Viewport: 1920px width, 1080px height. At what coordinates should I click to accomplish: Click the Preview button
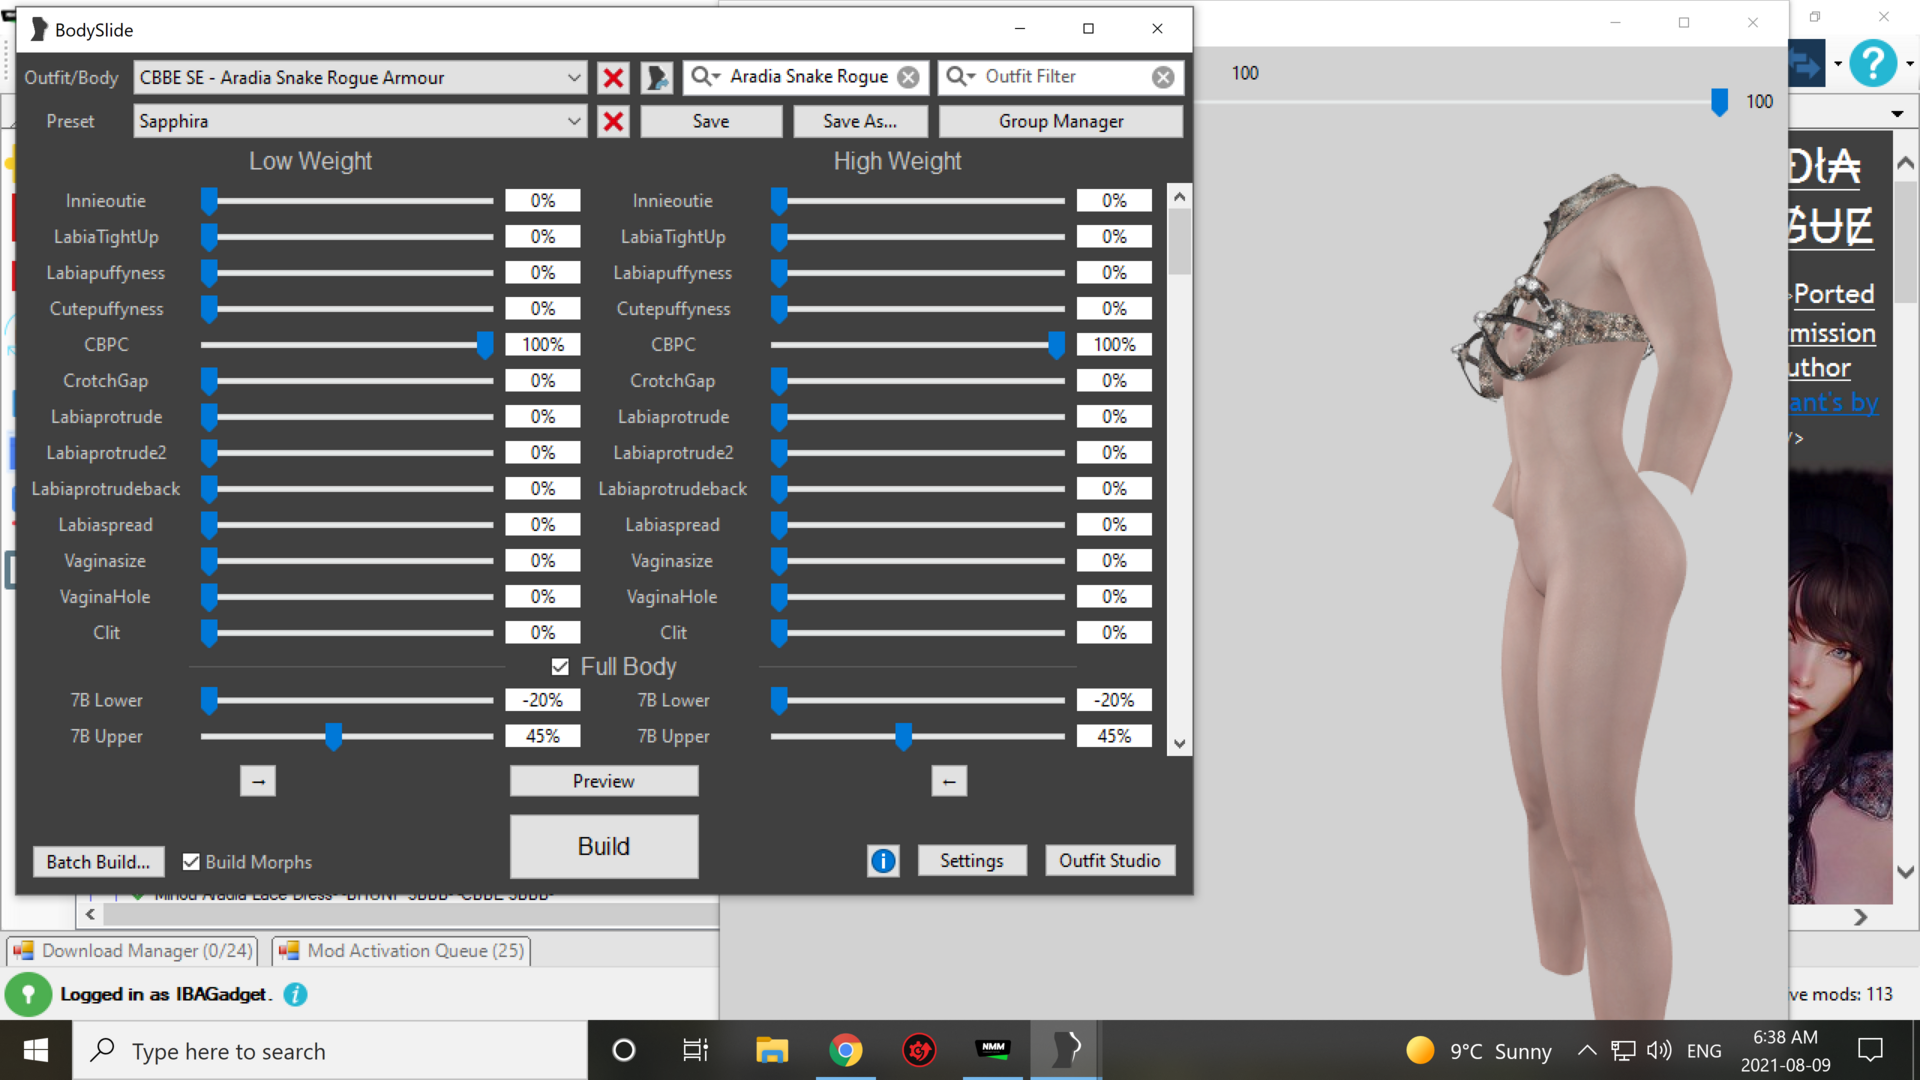pyautogui.click(x=604, y=781)
